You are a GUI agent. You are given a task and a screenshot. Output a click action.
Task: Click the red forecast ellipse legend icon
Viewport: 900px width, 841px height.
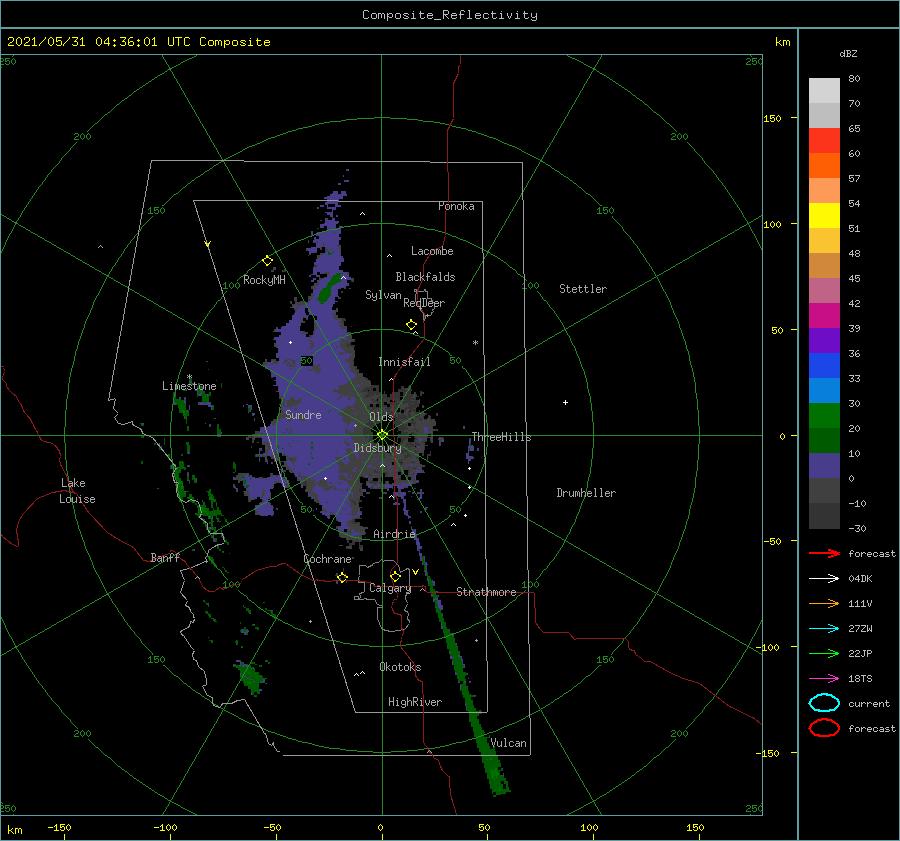tap(824, 728)
